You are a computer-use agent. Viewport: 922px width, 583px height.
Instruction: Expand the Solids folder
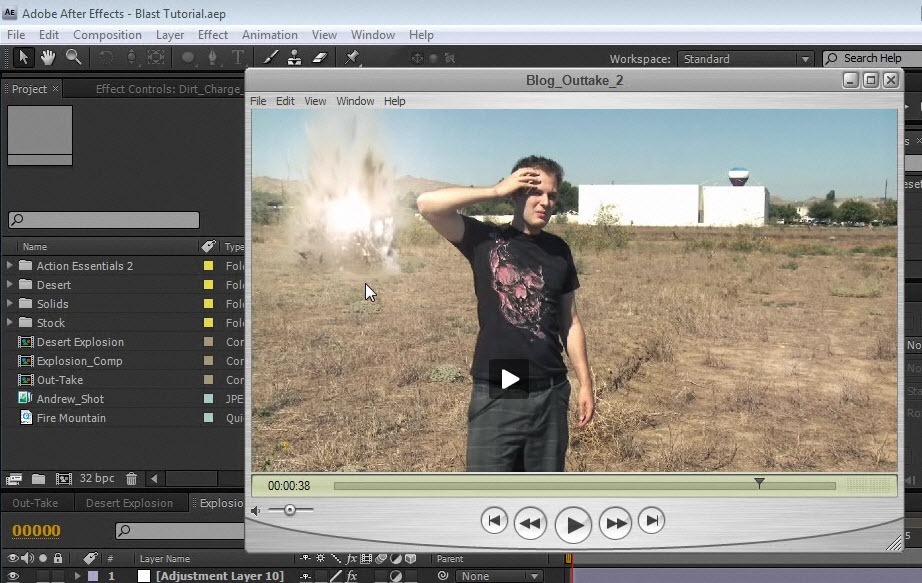pos(9,304)
